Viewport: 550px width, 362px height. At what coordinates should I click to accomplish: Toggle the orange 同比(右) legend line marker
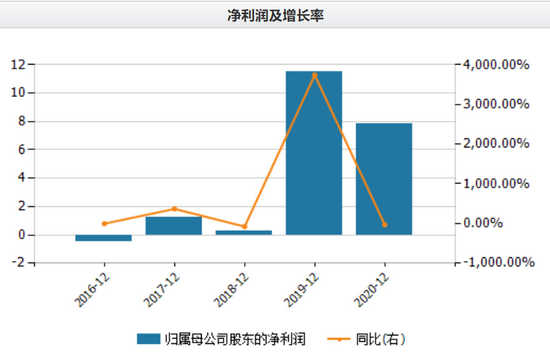(339, 339)
